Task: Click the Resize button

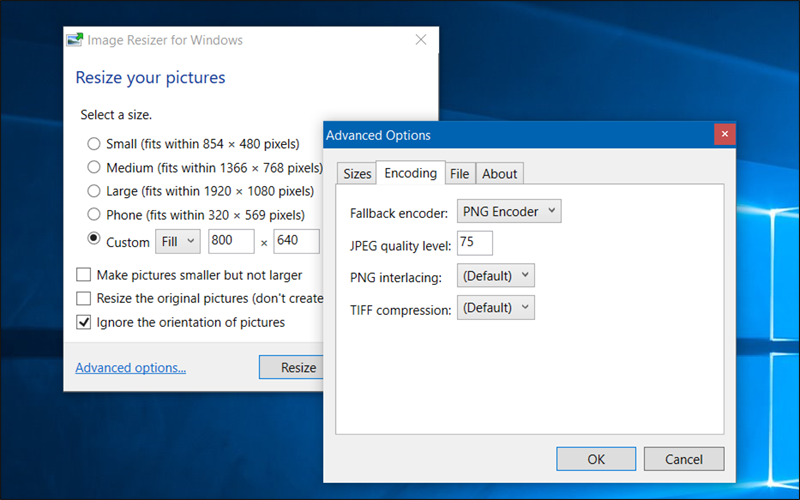Action: [291, 367]
